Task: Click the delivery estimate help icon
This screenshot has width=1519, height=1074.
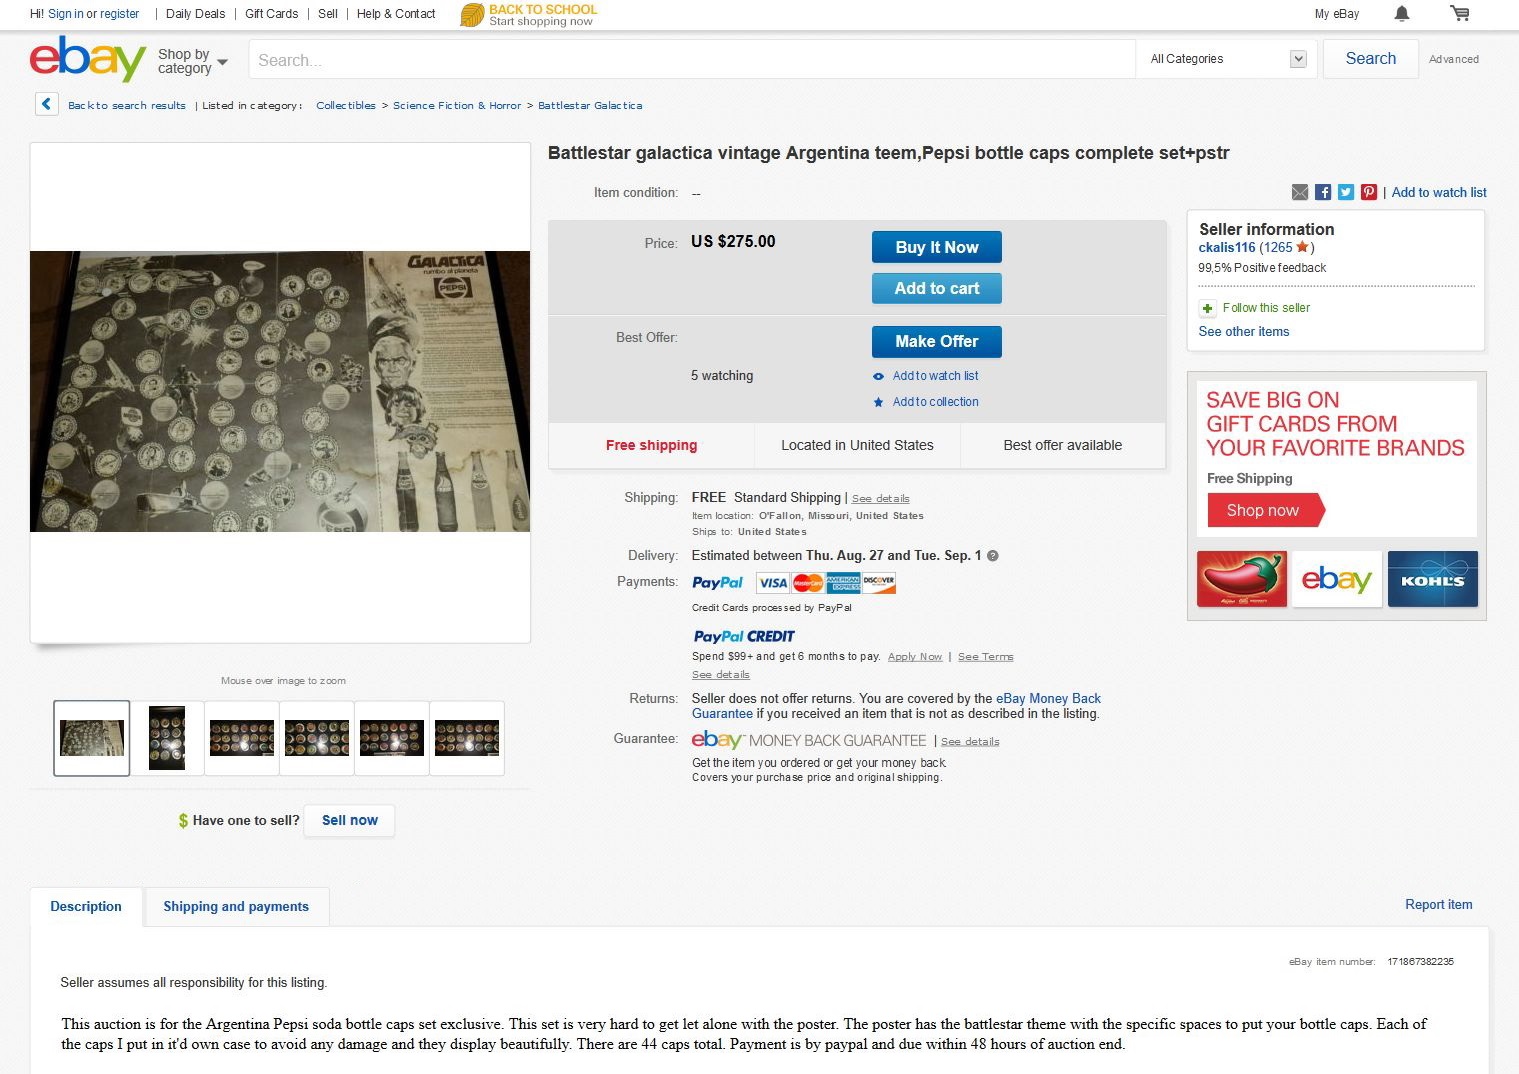Action: point(993,556)
